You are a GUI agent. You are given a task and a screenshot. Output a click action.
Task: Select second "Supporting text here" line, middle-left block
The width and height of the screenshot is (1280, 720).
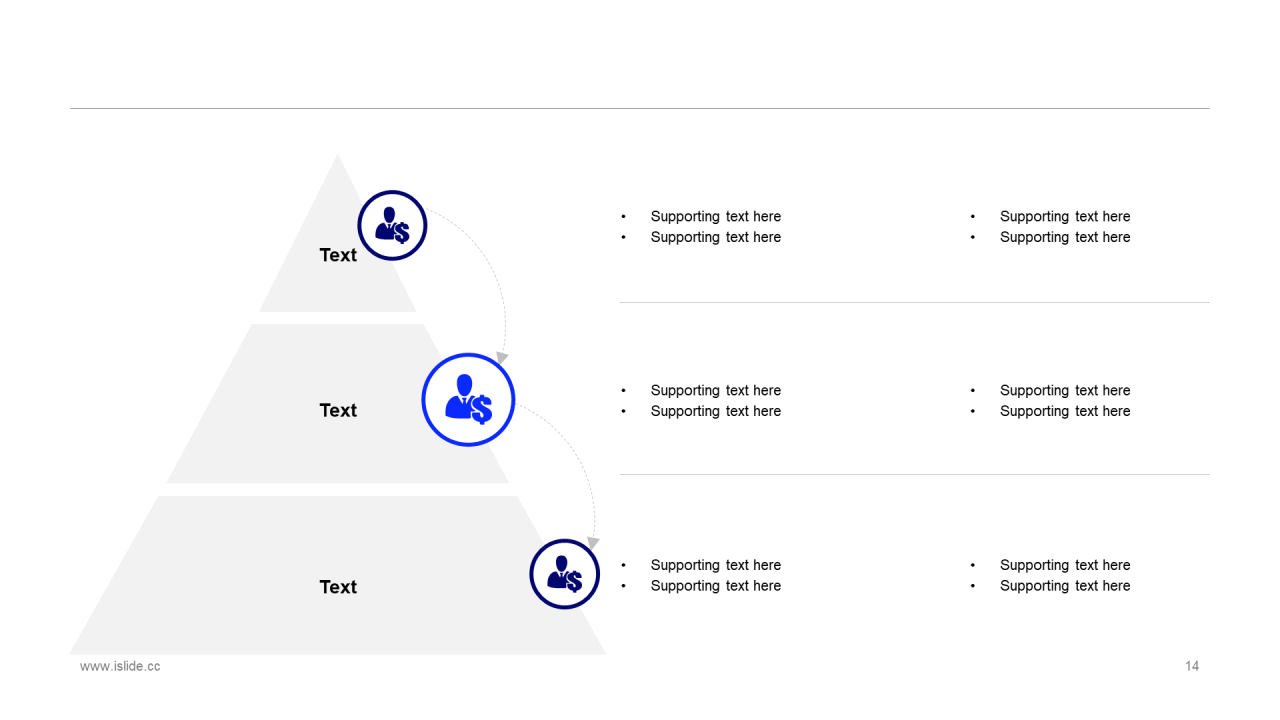715,411
